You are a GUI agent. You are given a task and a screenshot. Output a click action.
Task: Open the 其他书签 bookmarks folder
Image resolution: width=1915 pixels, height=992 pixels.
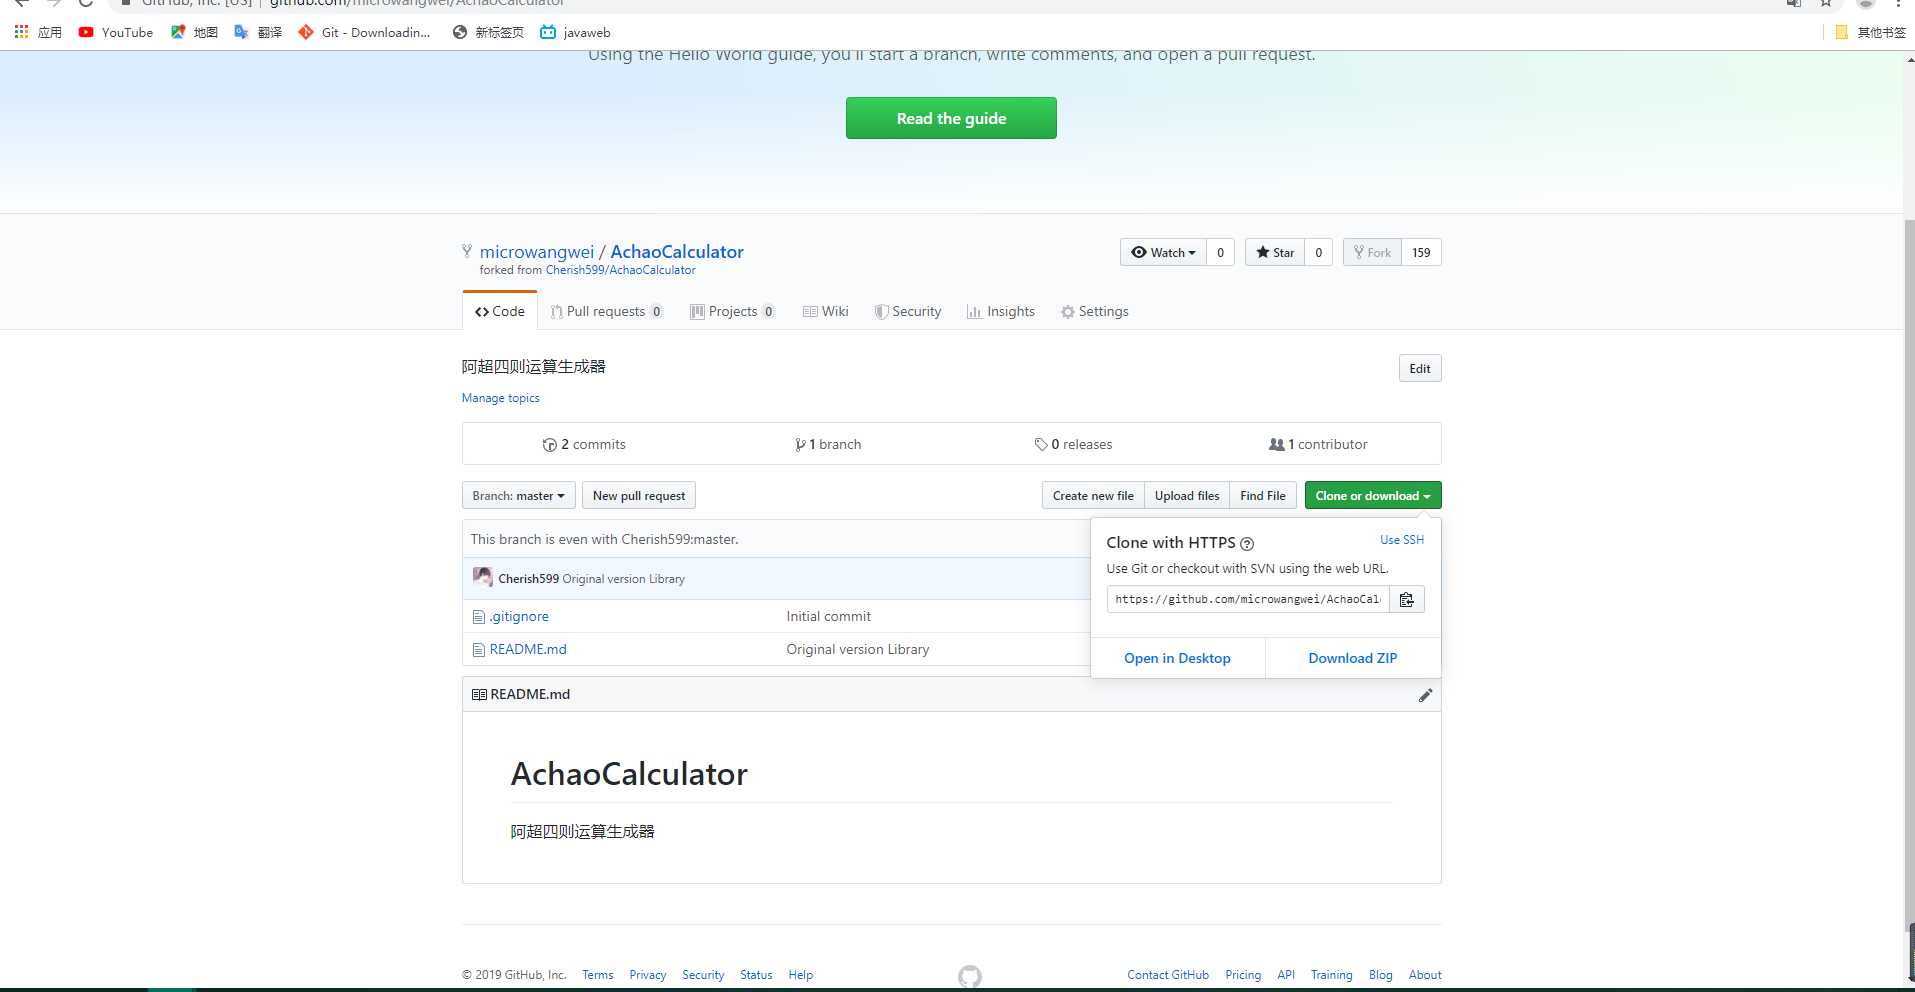(x=1871, y=32)
